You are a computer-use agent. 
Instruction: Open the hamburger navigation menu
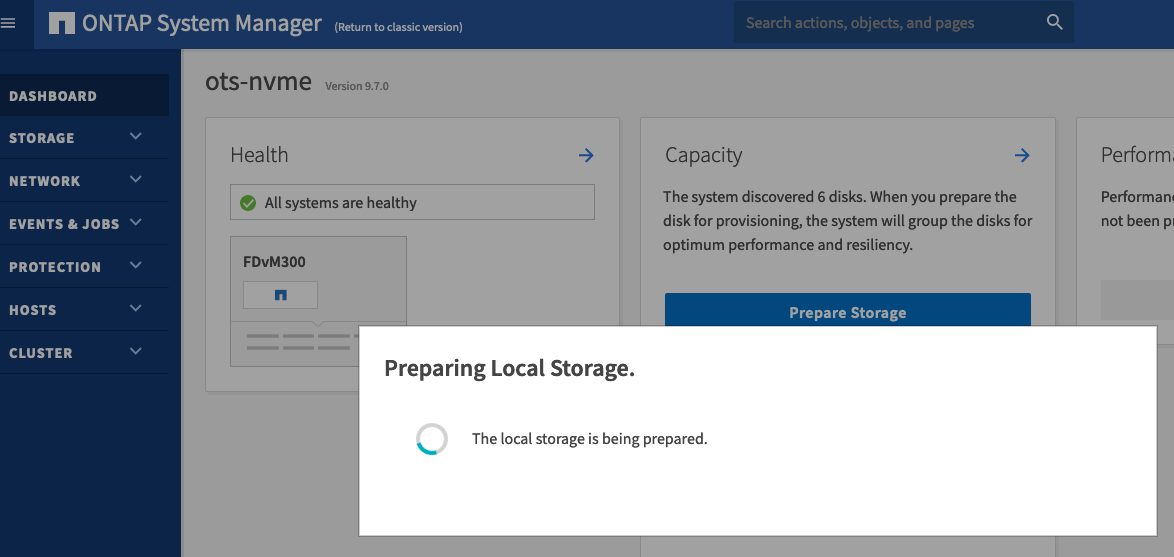click(x=9, y=23)
